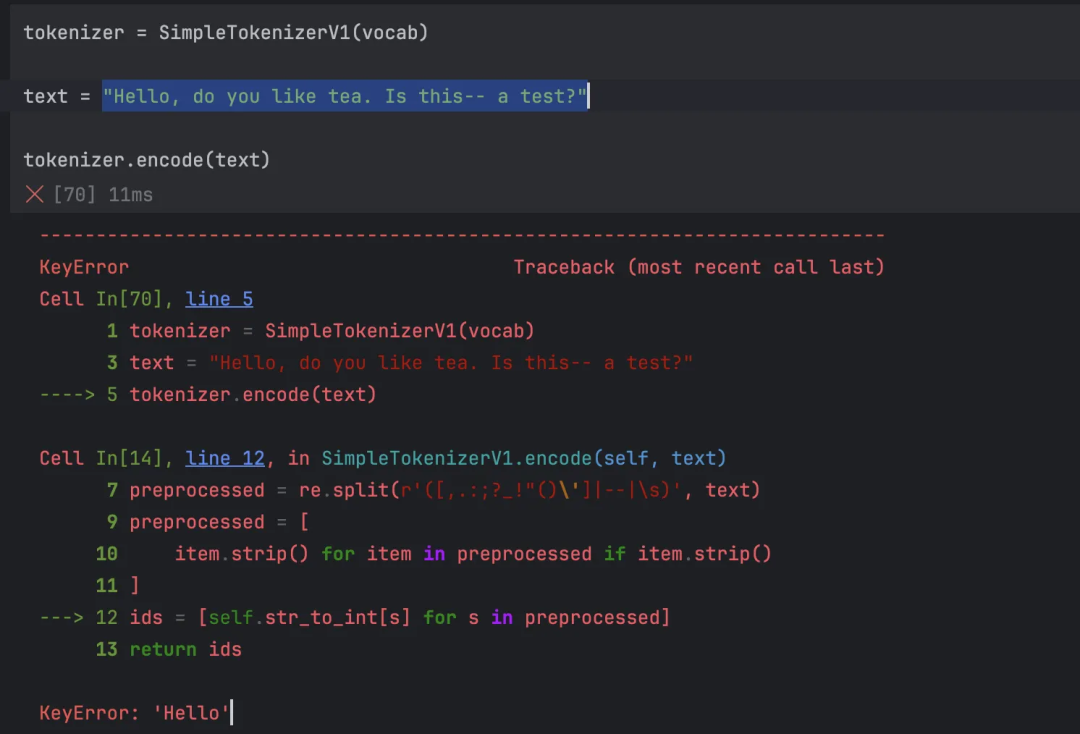Click 'Traceback (most recent call last)' text

(699, 267)
